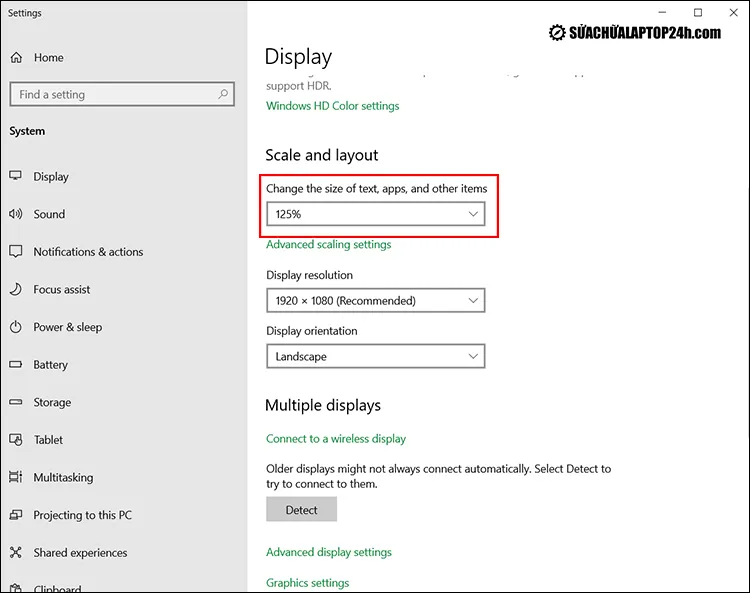Click the Tablet icon
Viewport: 750px width, 593px height.
pyautogui.click(x=16, y=439)
